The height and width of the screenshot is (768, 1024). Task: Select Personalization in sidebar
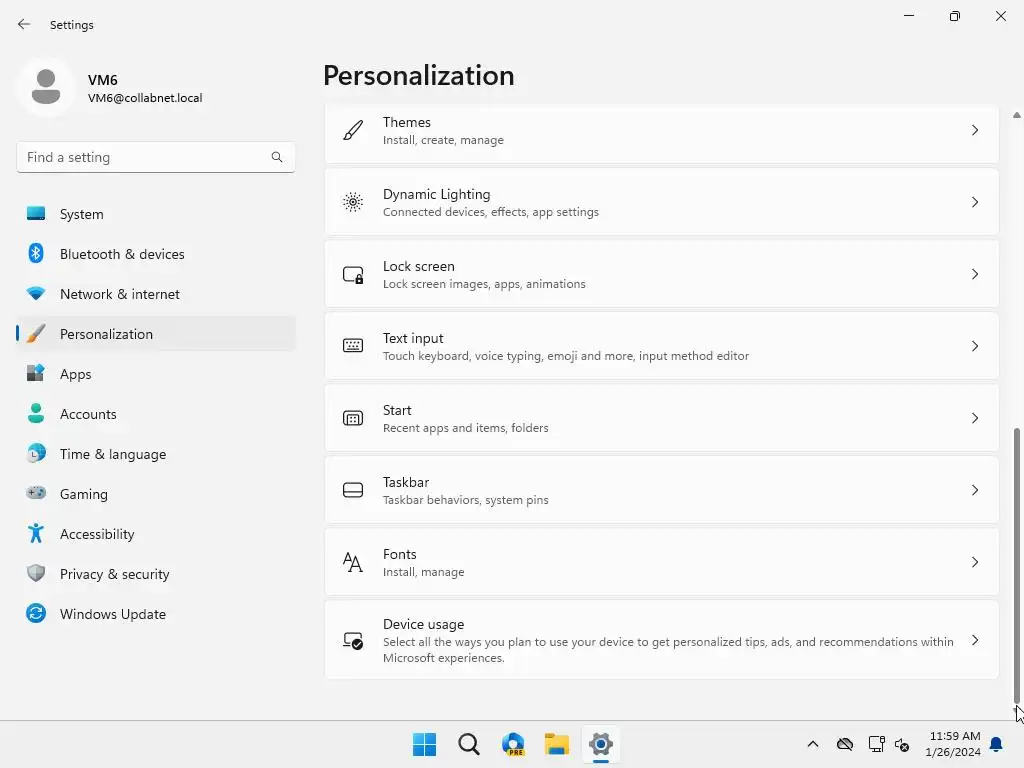(x=155, y=334)
